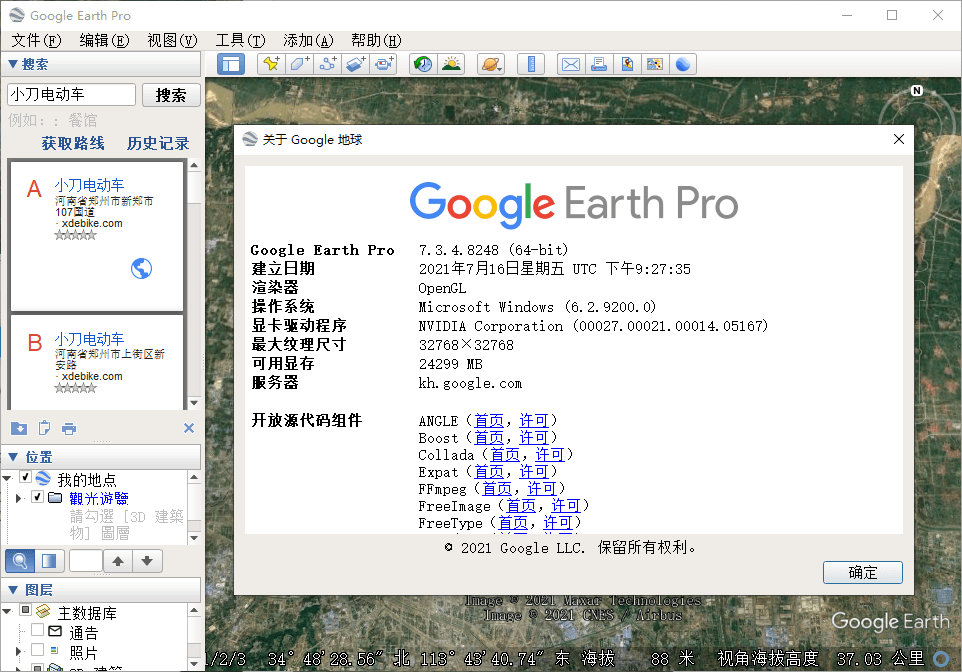Expand the 照片 layer node
The image size is (962, 672).
pos(18,651)
